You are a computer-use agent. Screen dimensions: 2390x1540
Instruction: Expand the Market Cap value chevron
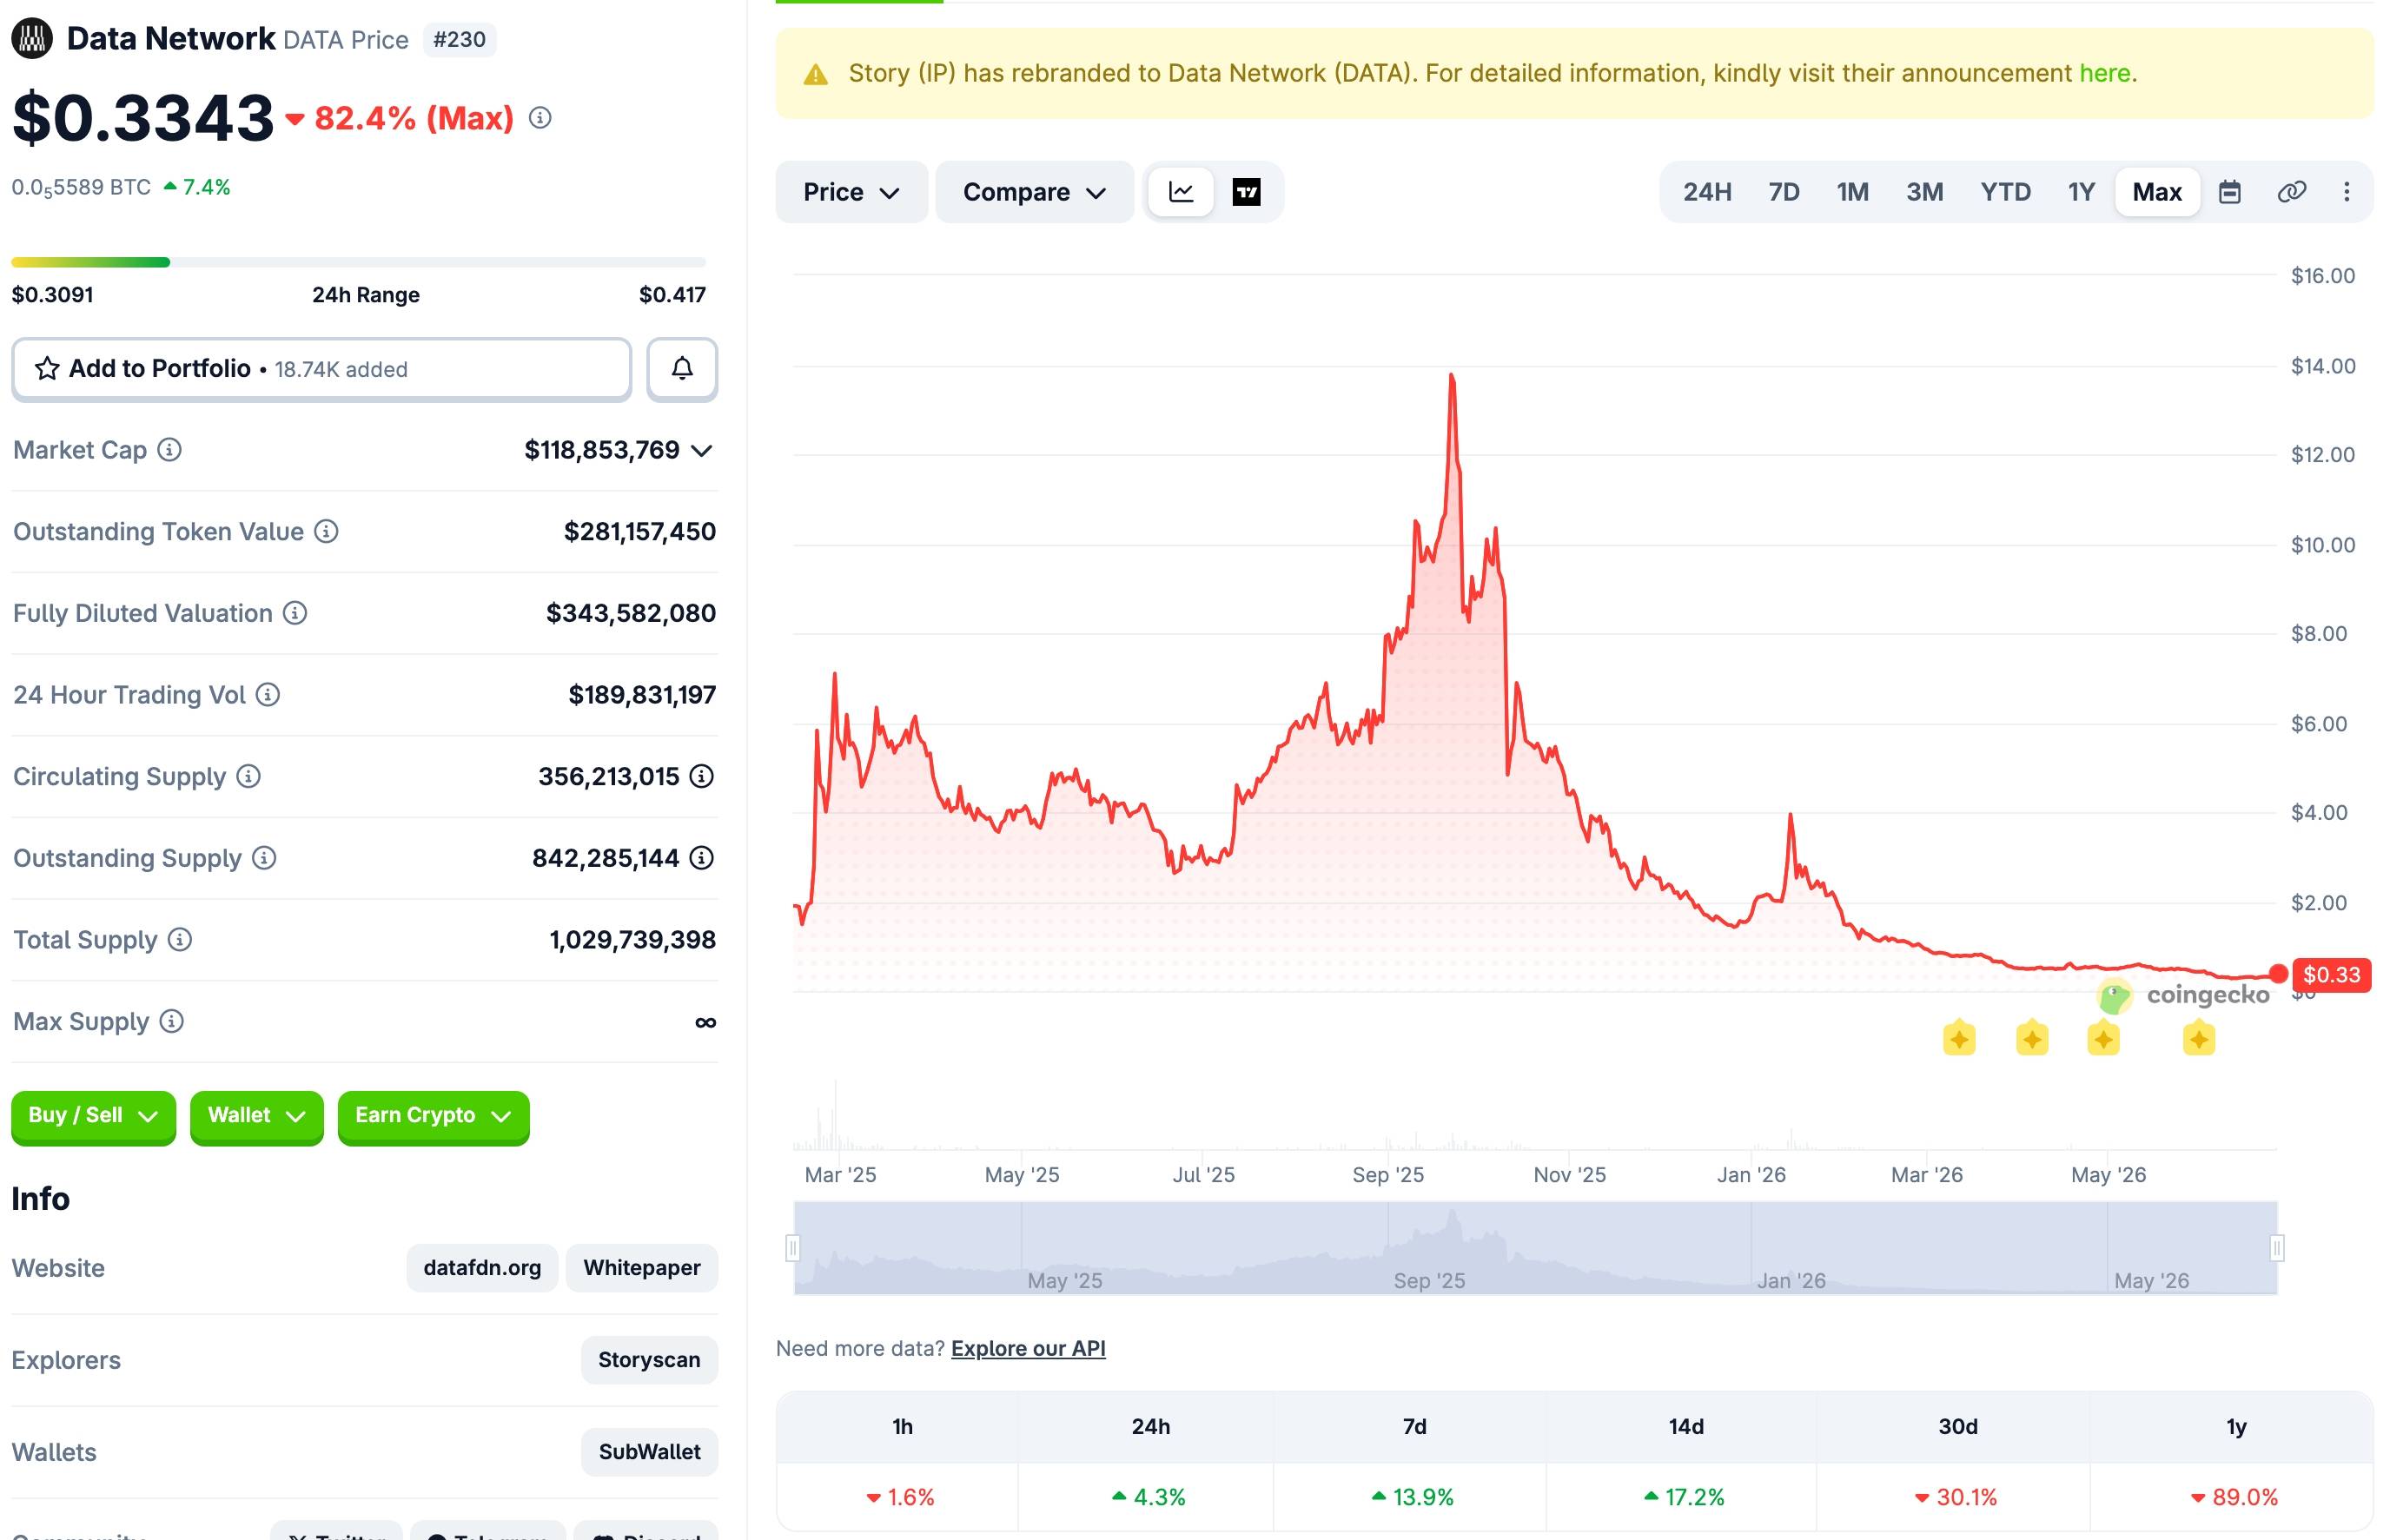702,451
